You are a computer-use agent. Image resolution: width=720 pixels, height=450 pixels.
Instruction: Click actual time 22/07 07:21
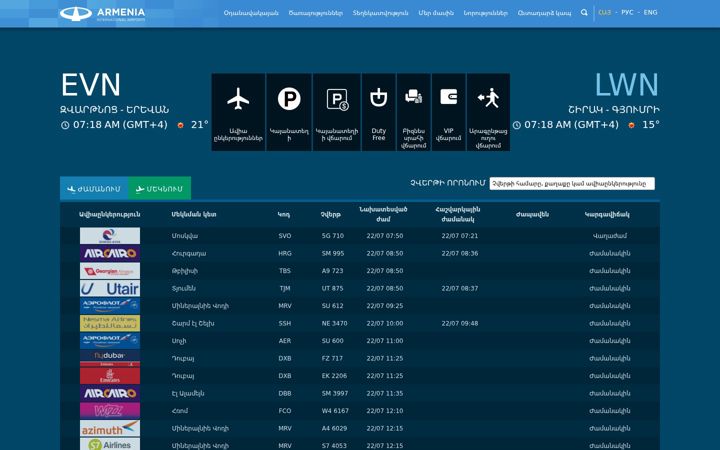[460, 236]
